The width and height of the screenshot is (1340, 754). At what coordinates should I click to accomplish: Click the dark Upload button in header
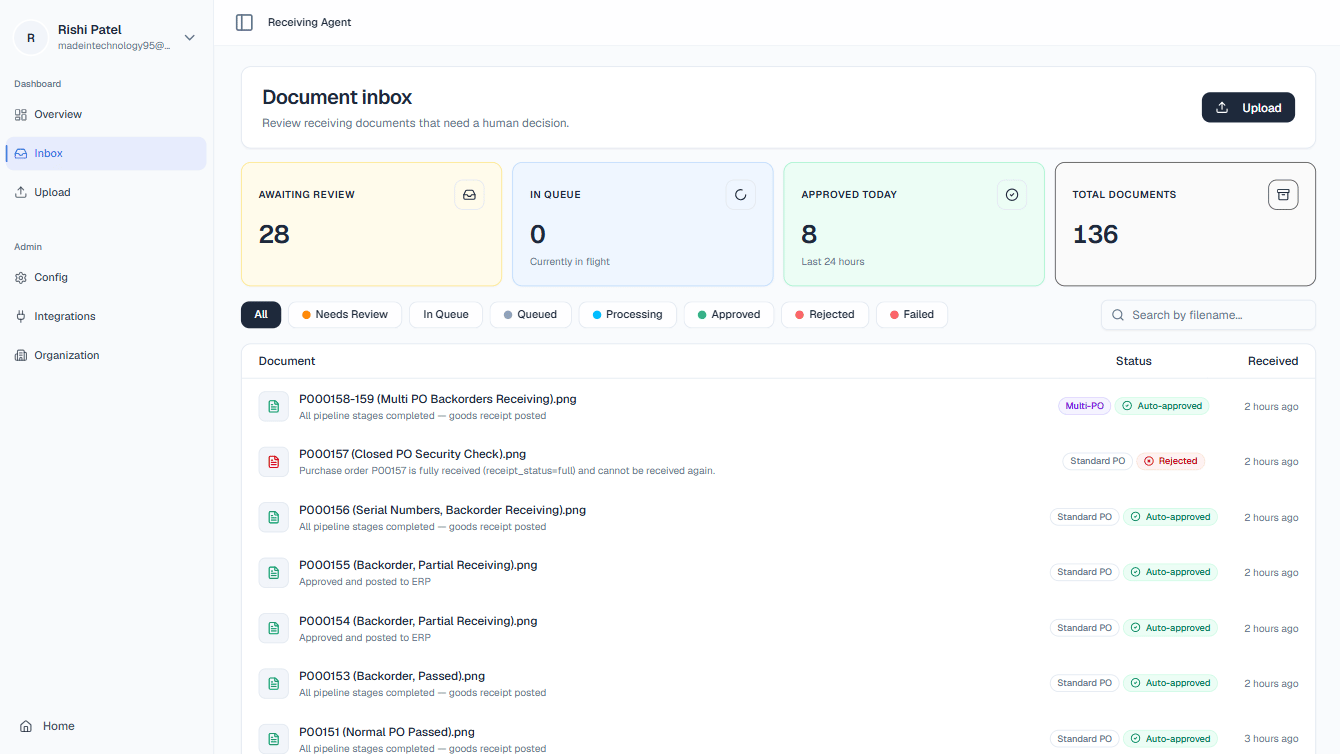coord(1248,108)
